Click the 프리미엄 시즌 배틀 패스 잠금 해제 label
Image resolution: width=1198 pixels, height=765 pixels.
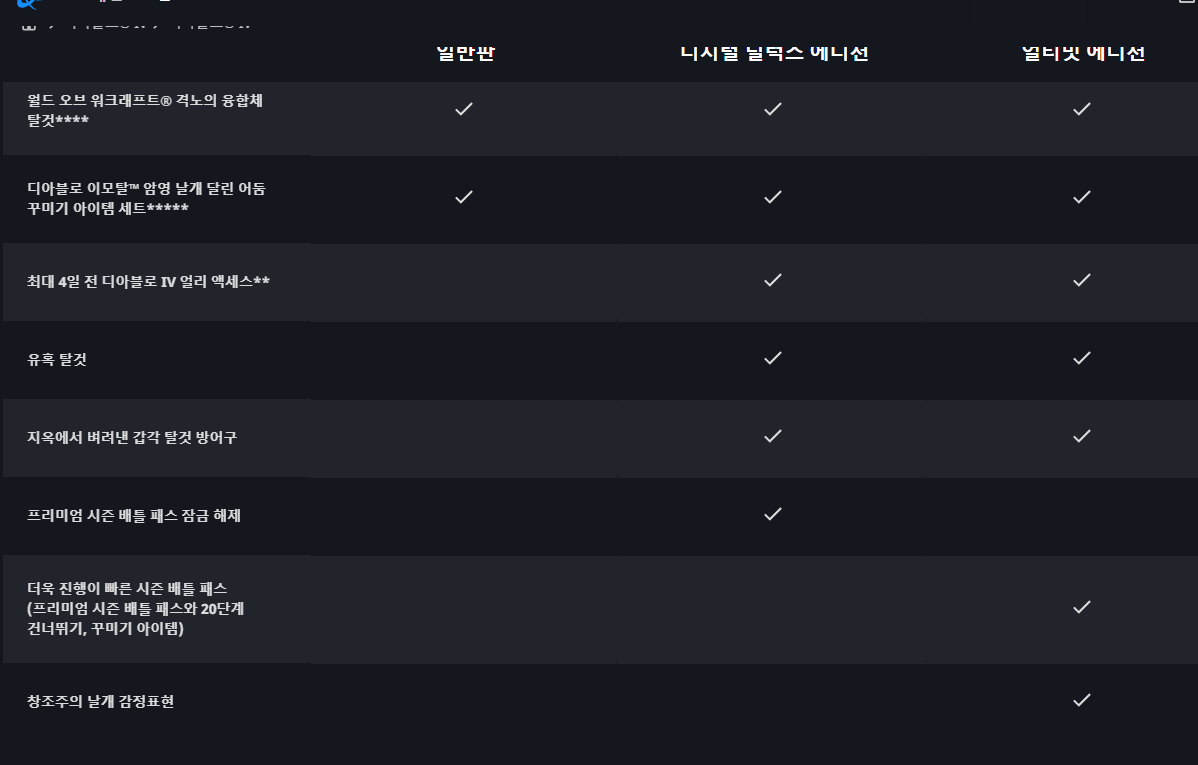coord(134,515)
